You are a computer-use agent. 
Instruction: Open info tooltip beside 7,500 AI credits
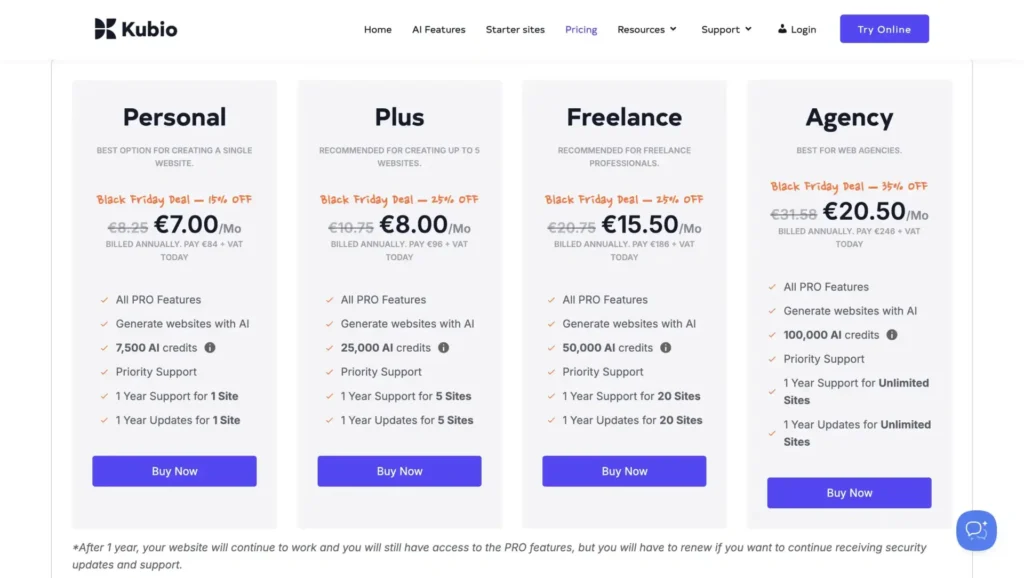coord(210,347)
